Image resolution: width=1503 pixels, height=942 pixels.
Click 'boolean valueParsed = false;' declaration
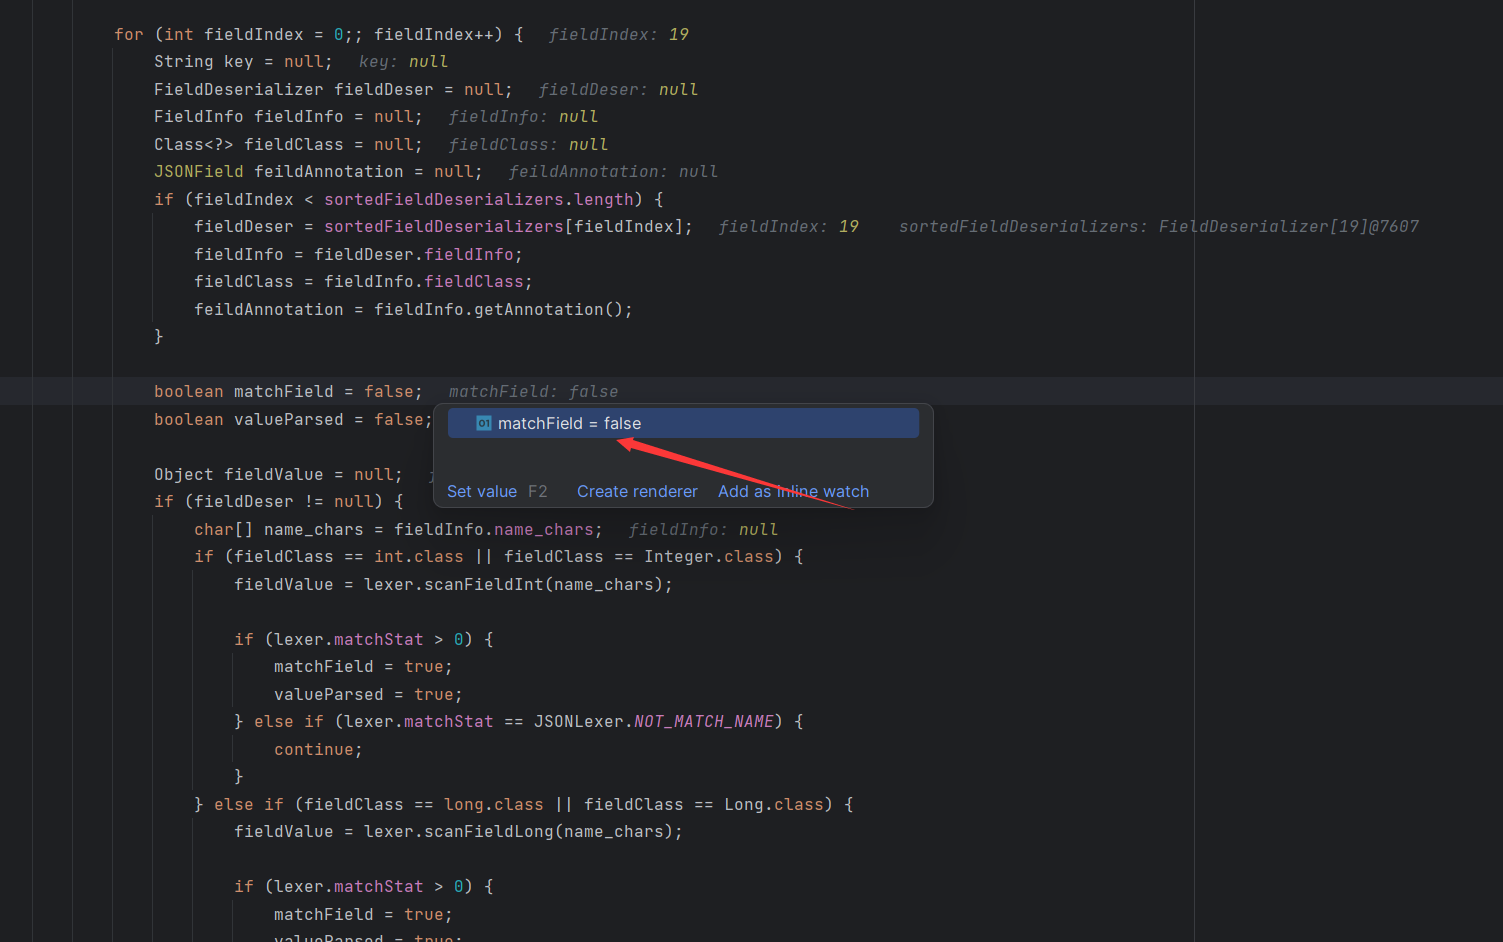pyautogui.click(x=293, y=419)
